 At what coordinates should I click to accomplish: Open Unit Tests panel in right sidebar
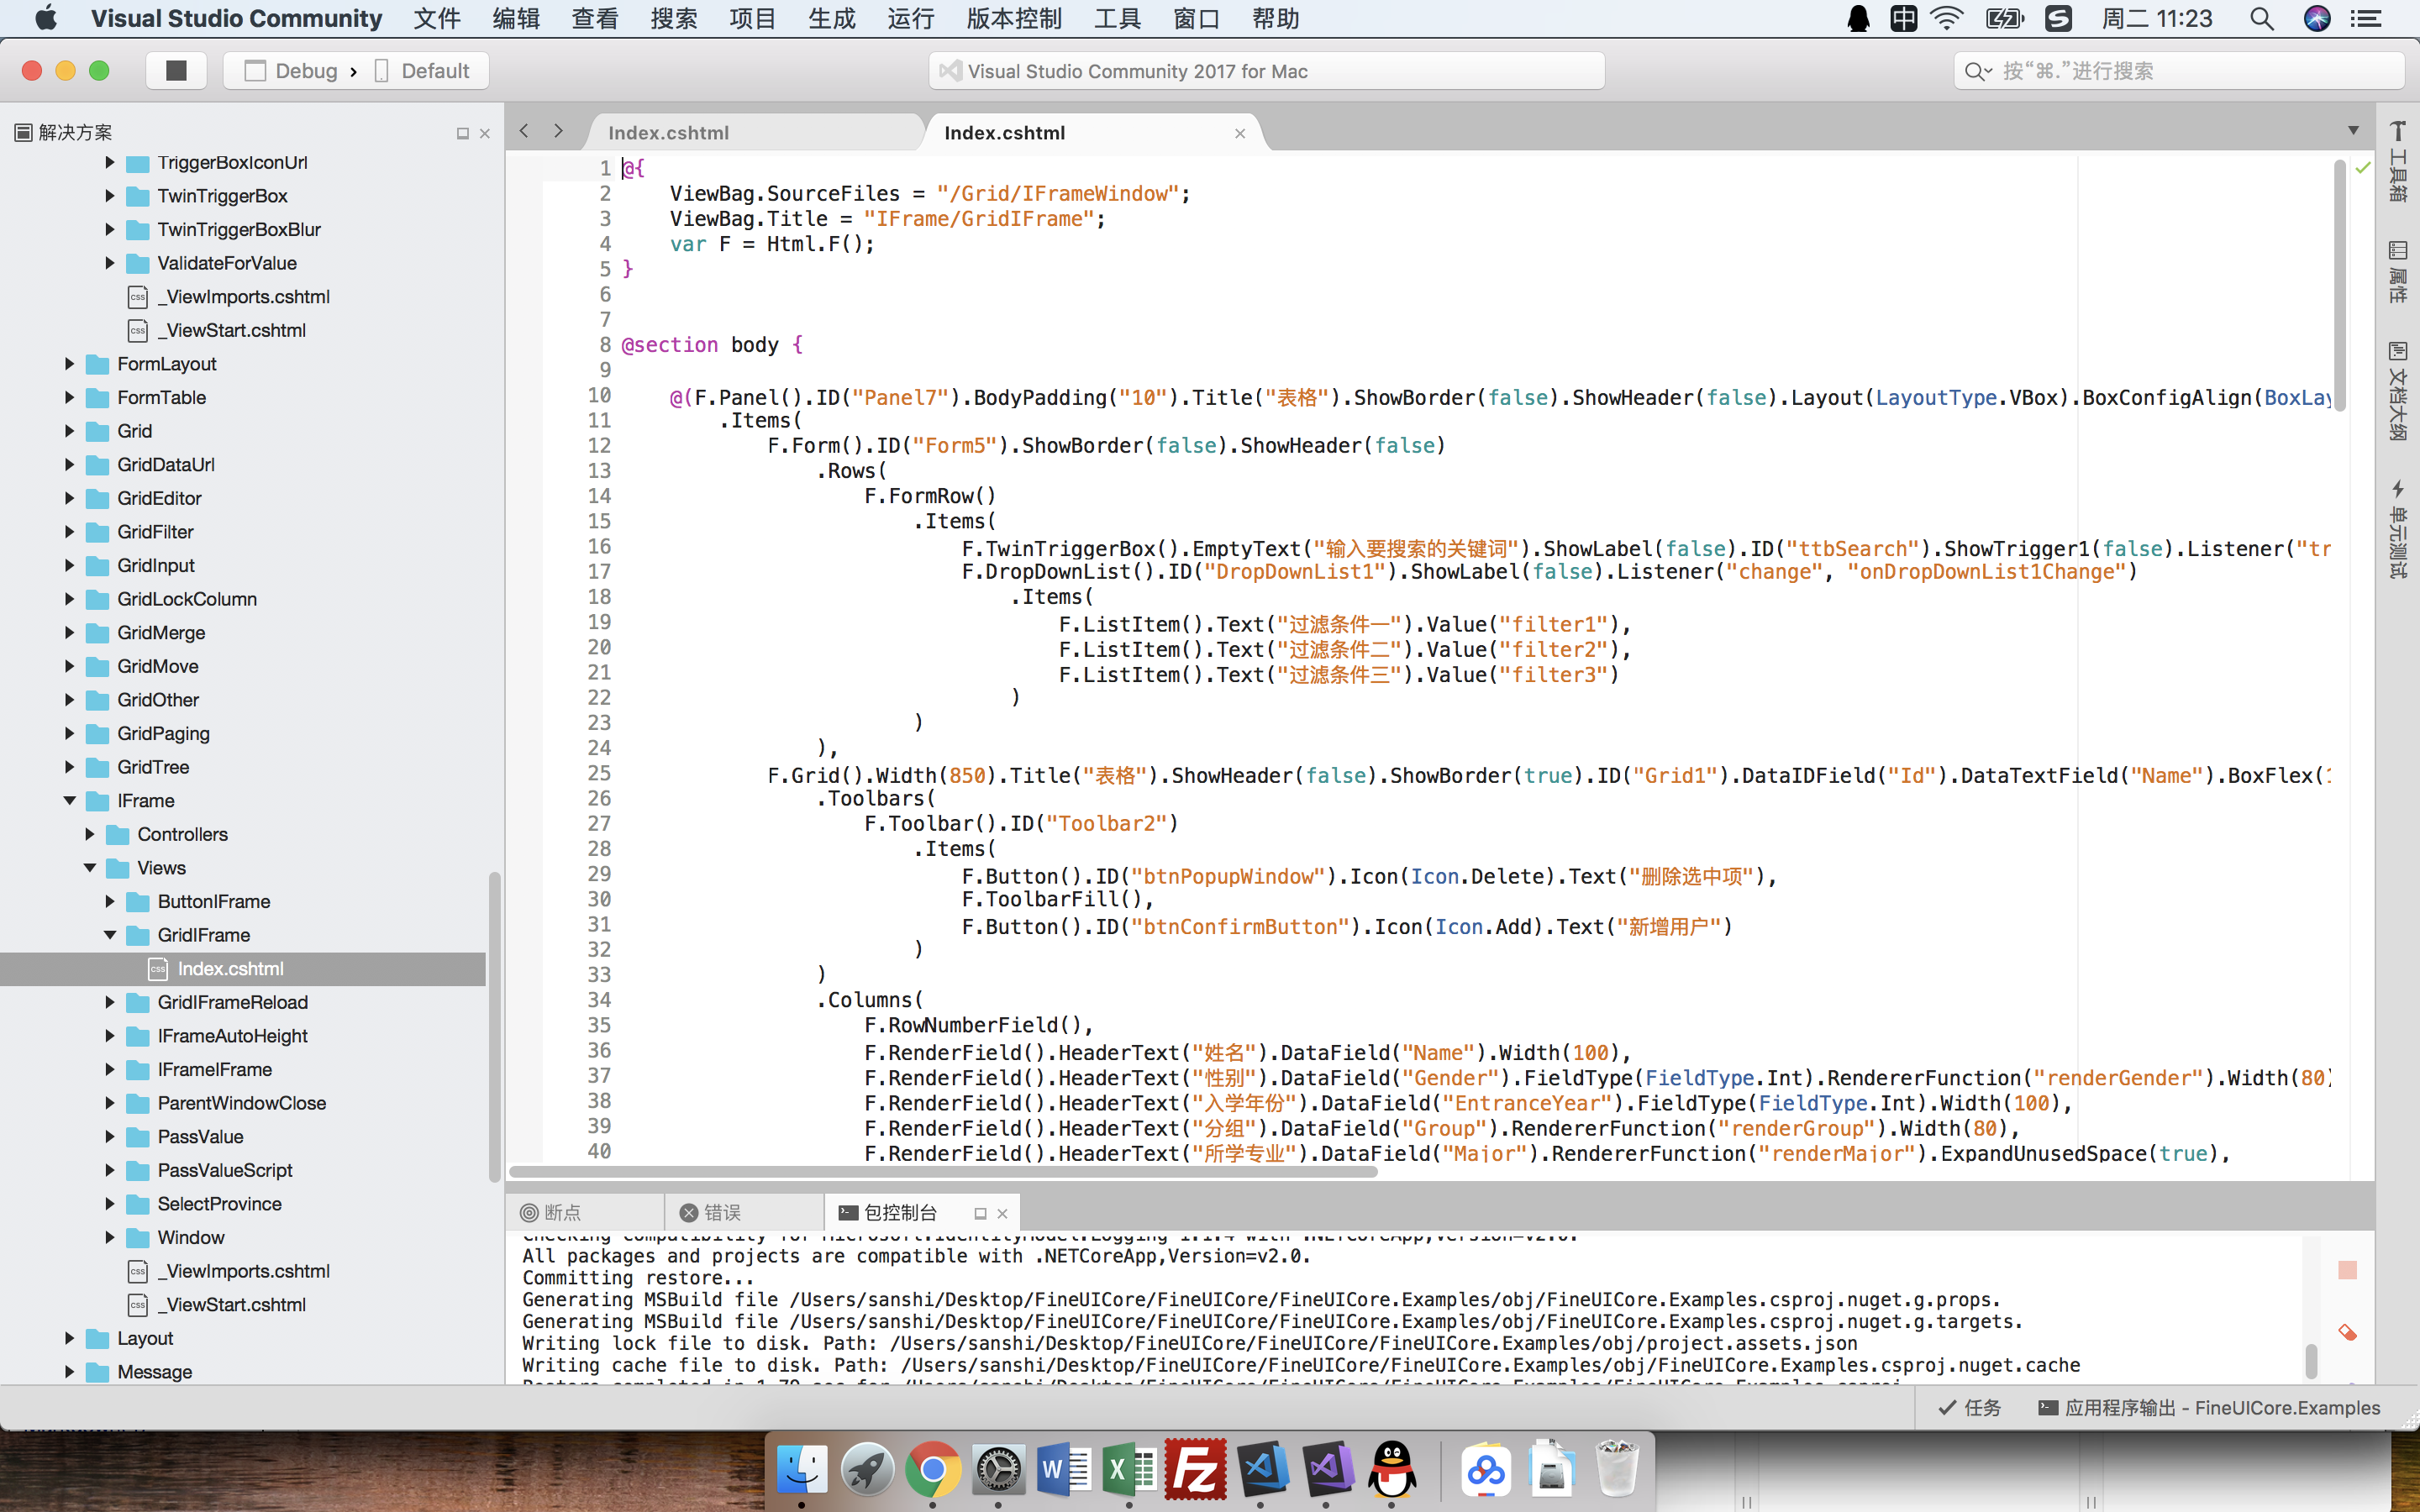tap(2397, 528)
